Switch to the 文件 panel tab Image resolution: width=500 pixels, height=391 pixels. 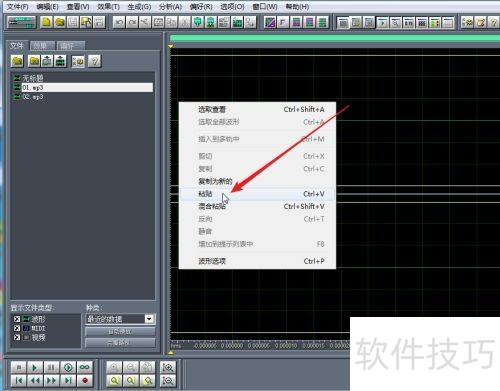(x=17, y=45)
